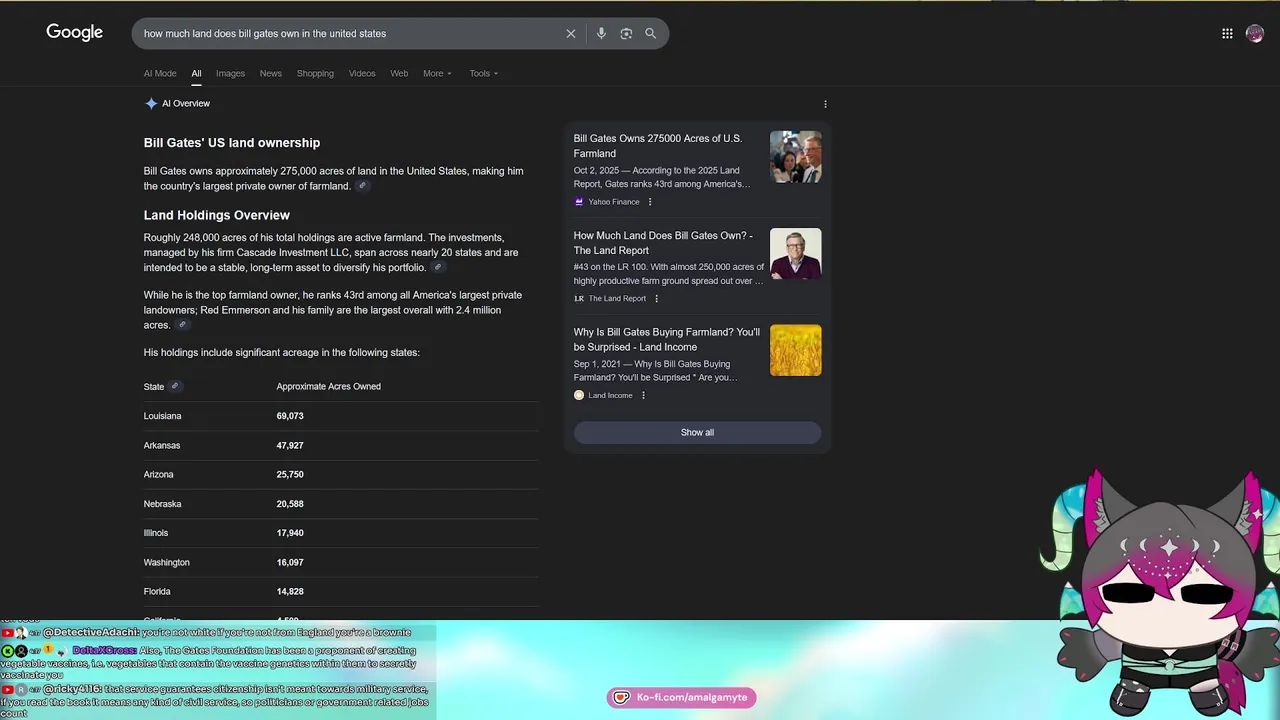Image resolution: width=1280 pixels, height=720 pixels.
Task: Select the Louisiana table row label
Action: pos(162,416)
